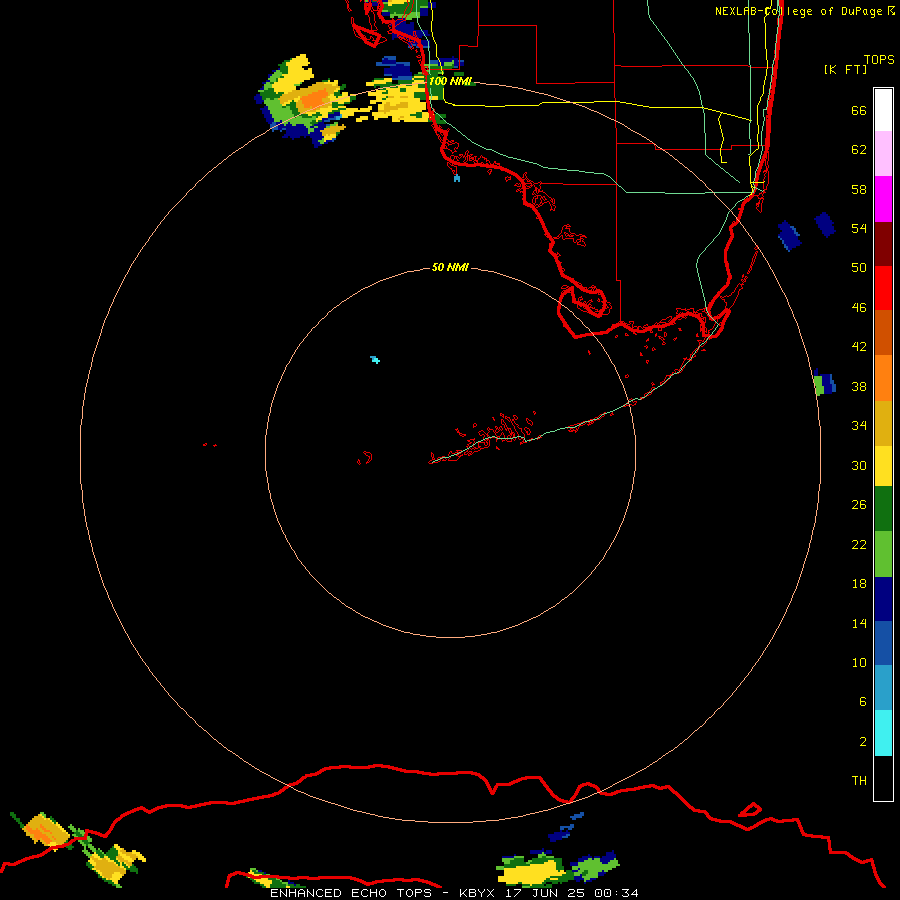Click the small cyan echo inside the 50 NMI ring
This screenshot has height=900, width=900.
[375, 360]
